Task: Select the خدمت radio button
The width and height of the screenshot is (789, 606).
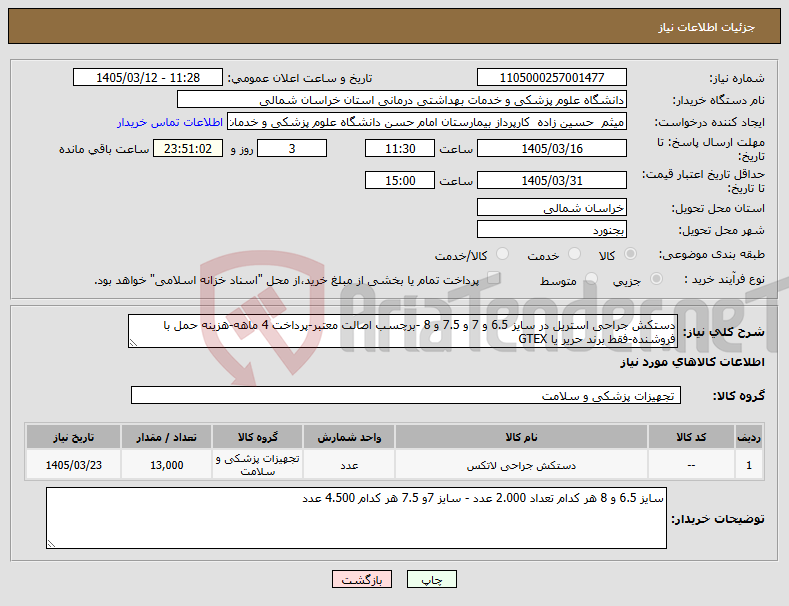Action: pos(574,254)
